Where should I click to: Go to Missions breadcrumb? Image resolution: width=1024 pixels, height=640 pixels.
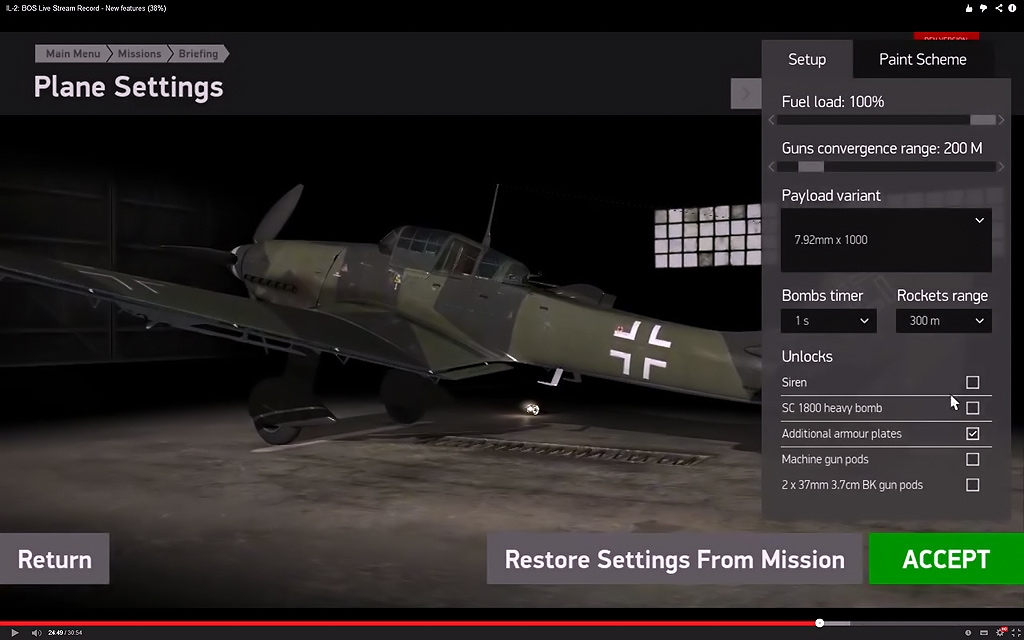tap(139, 54)
